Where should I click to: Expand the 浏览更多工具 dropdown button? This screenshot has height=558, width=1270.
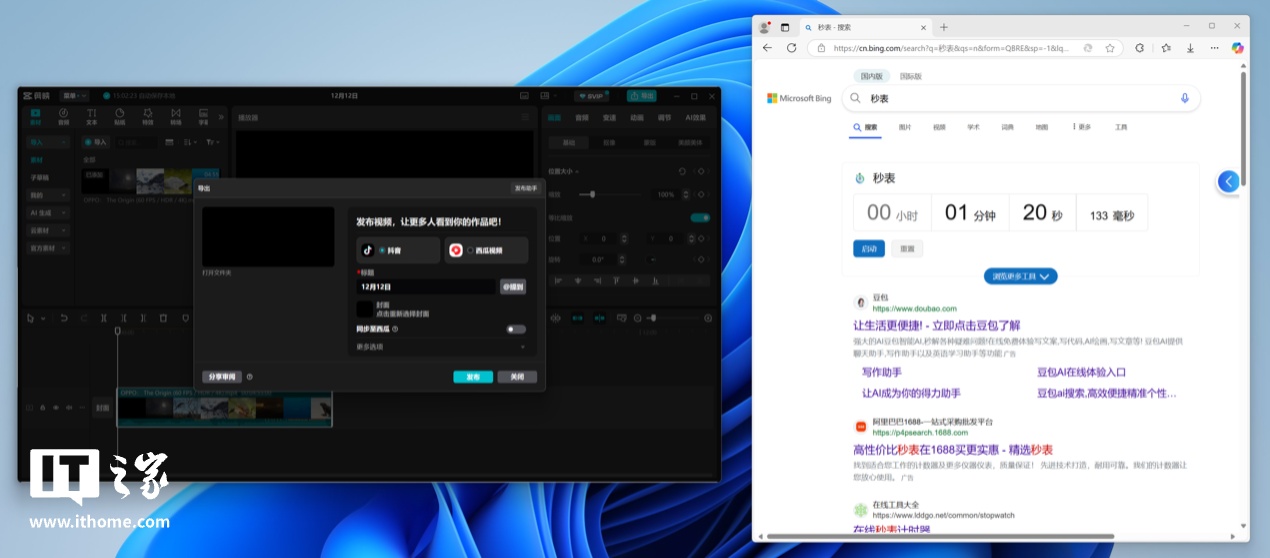(1020, 276)
